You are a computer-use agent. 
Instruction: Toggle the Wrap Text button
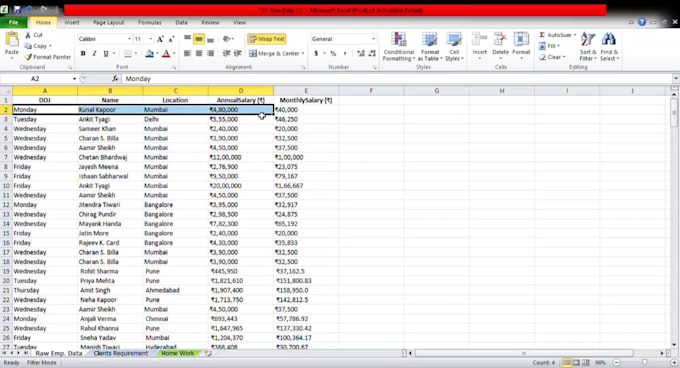(x=267, y=39)
